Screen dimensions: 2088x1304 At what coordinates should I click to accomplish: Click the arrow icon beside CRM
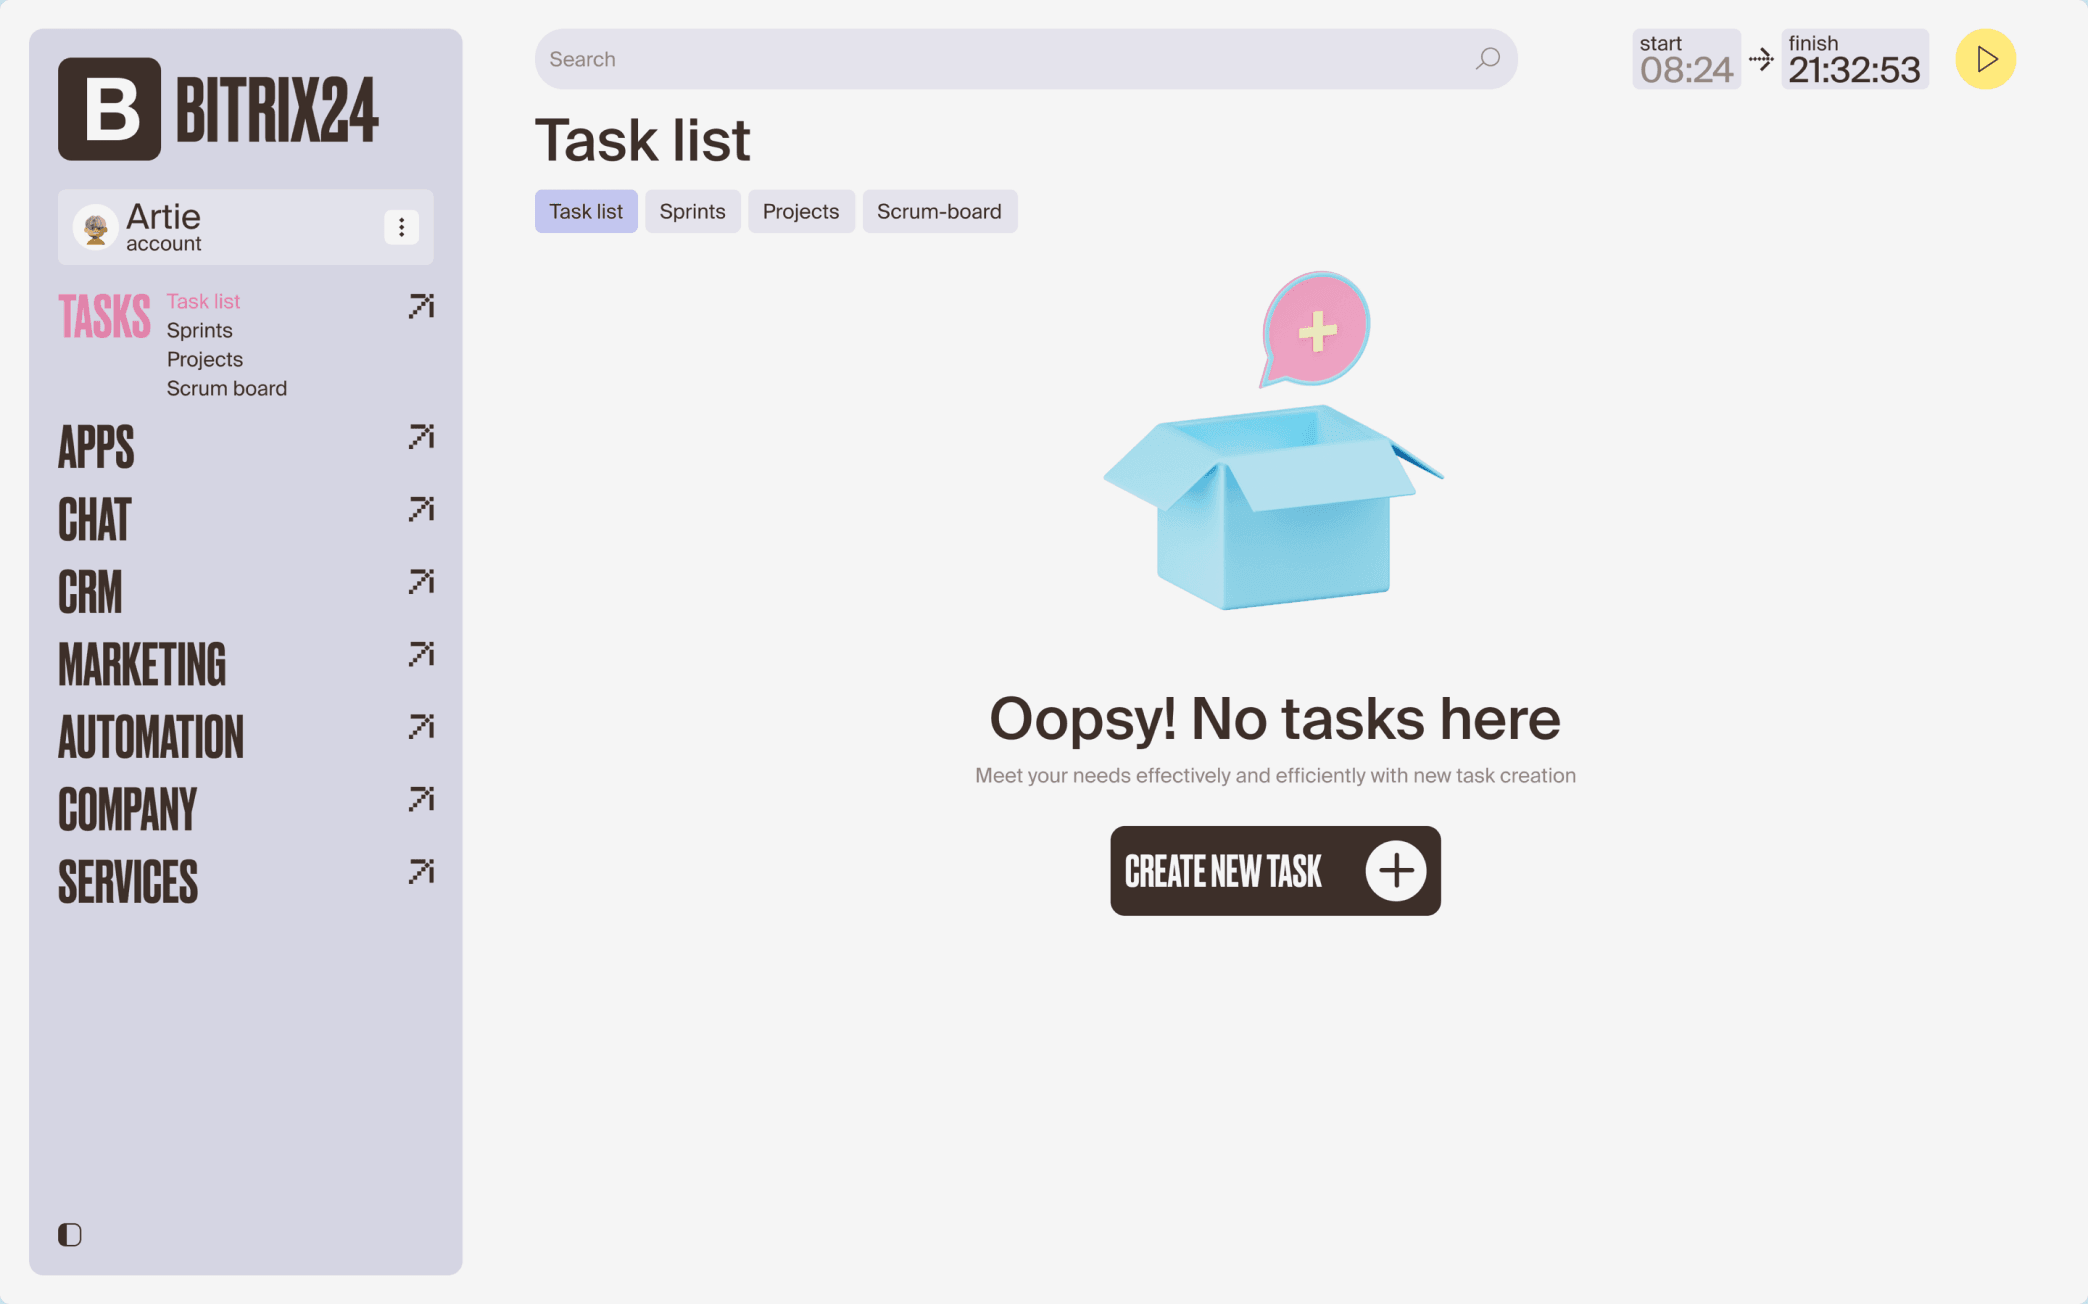[421, 582]
